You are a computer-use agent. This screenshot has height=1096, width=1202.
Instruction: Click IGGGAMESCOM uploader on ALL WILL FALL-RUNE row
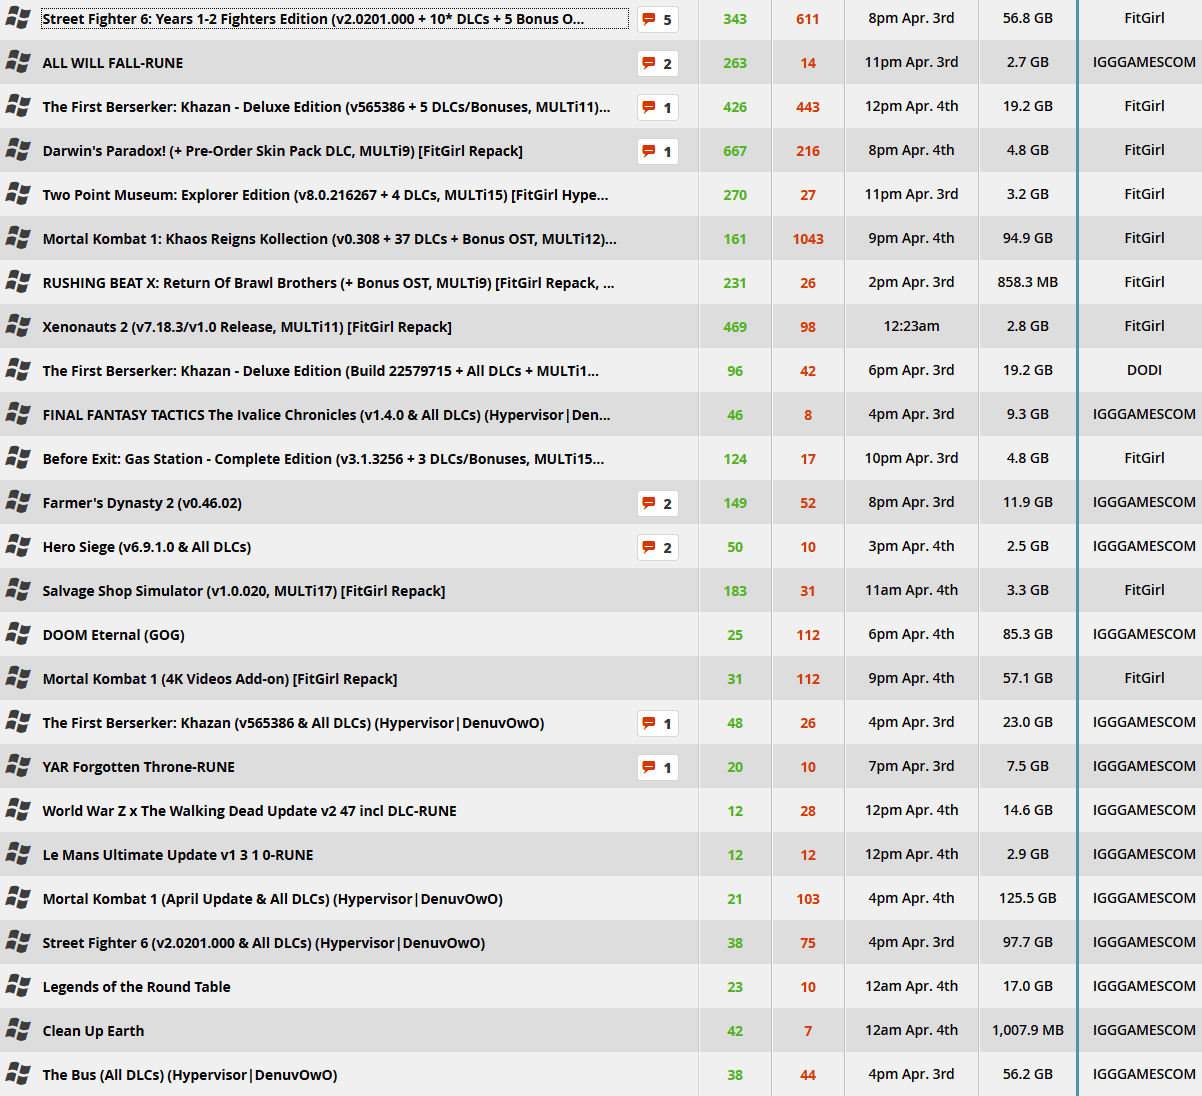1144,62
